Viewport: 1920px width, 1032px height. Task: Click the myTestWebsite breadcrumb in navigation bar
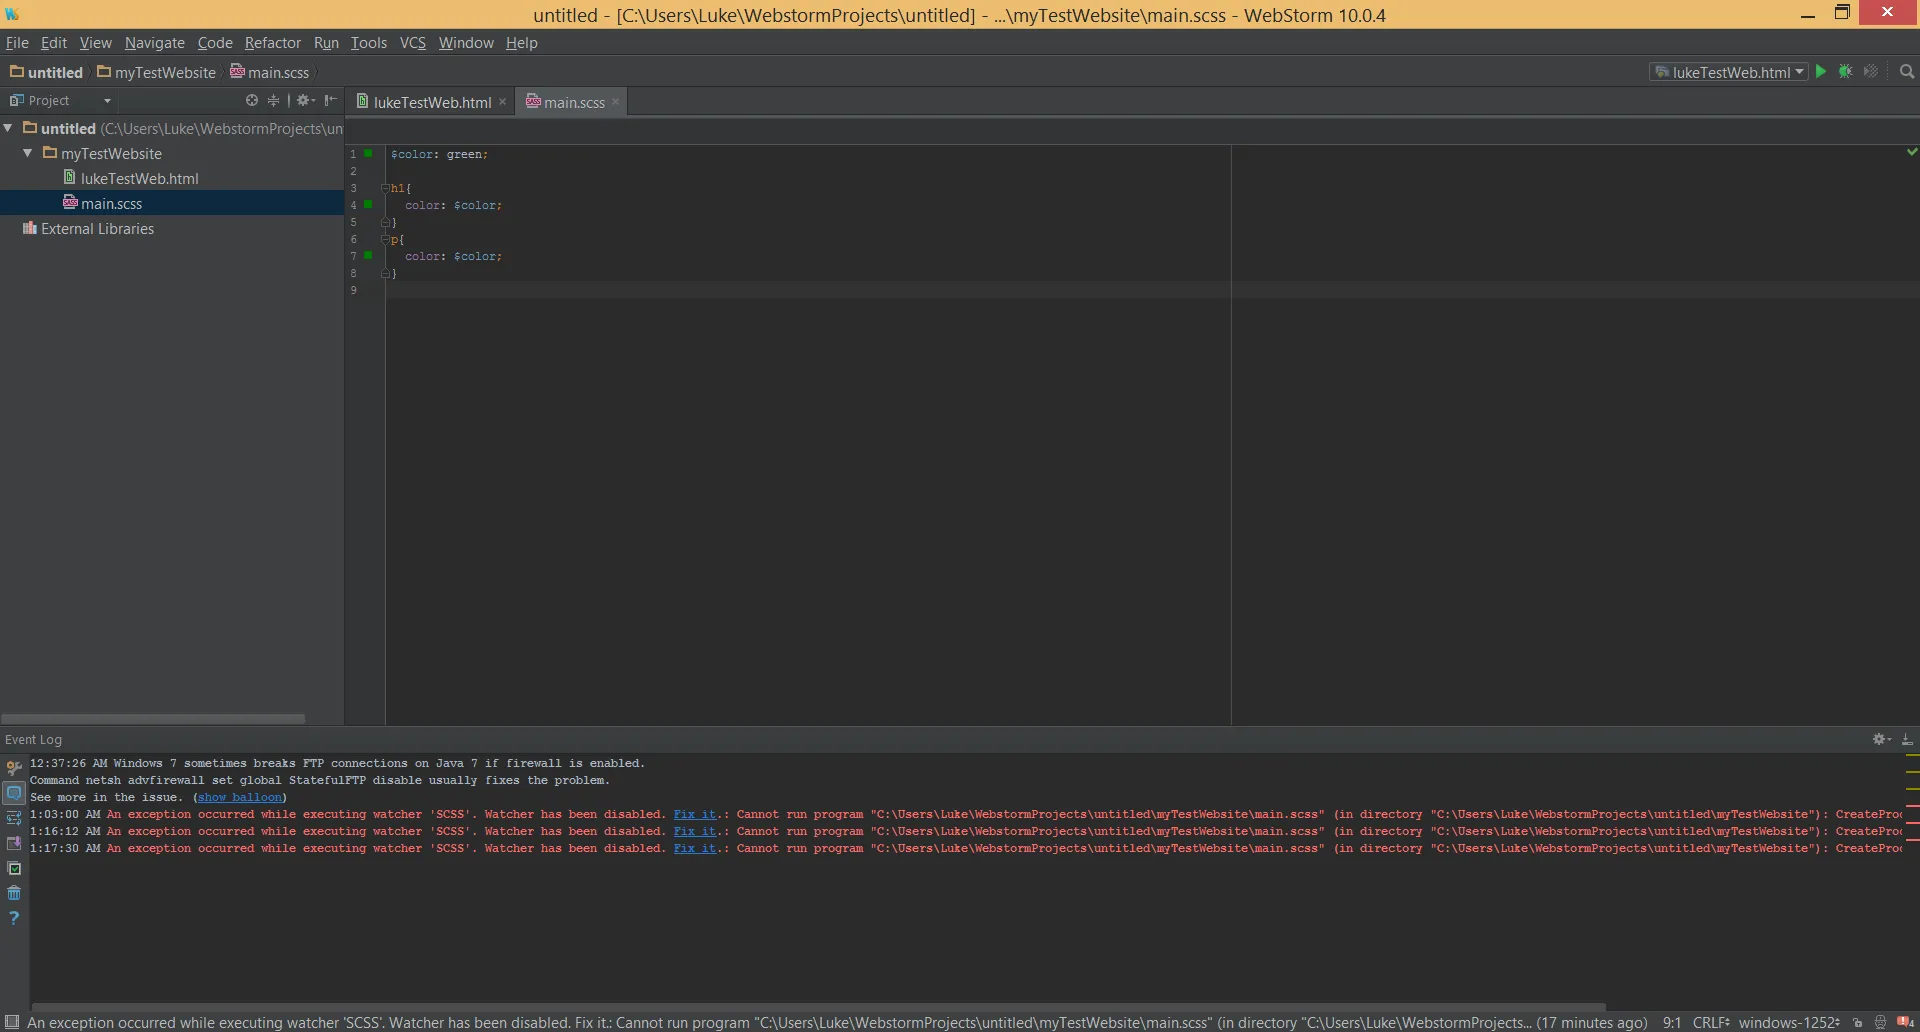click(x=157, y=72)
